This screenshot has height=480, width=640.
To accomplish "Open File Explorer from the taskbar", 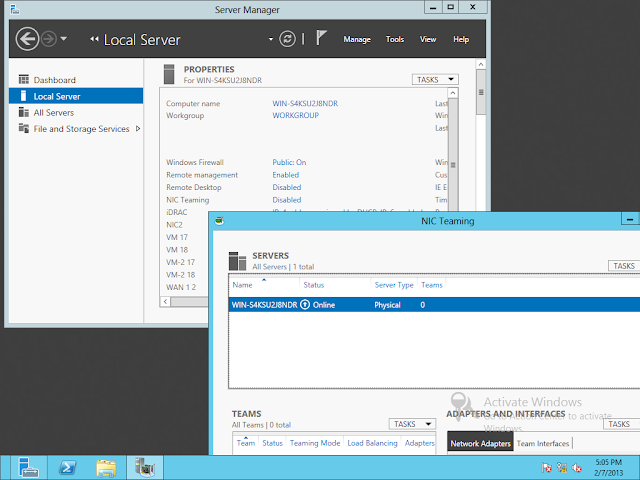I will tap(106, 468).
